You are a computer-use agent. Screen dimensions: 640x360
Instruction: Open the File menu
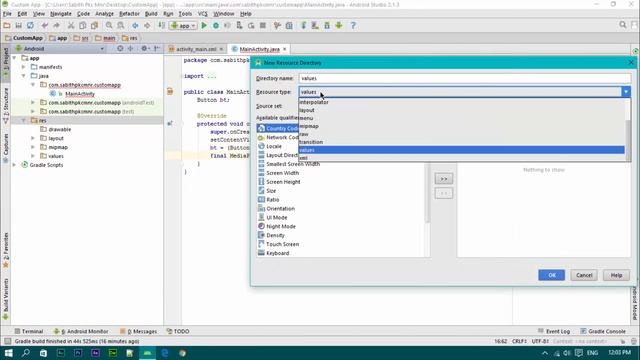click(x=7, y=13)
